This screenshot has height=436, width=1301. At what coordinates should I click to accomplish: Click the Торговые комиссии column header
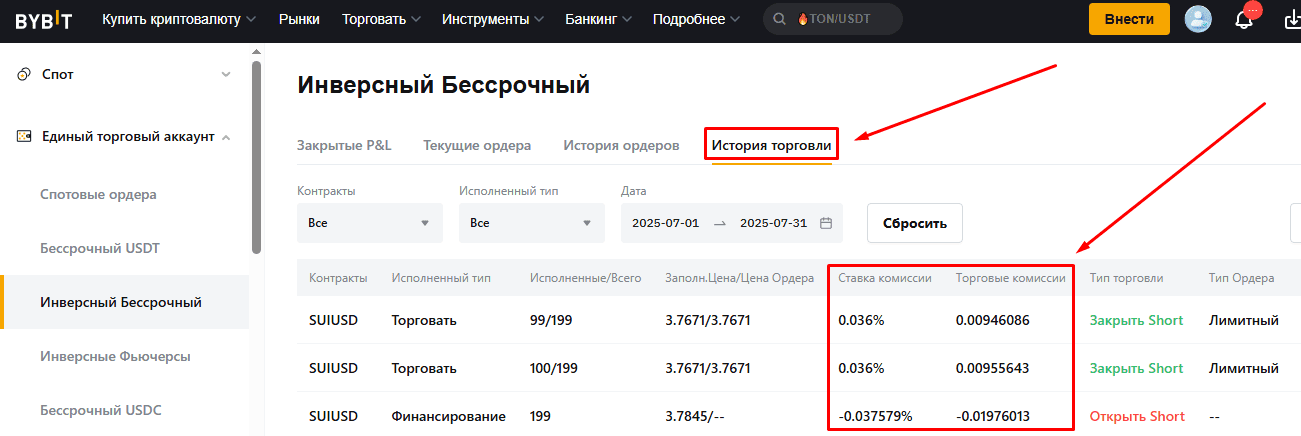(x=1011, y=278)
